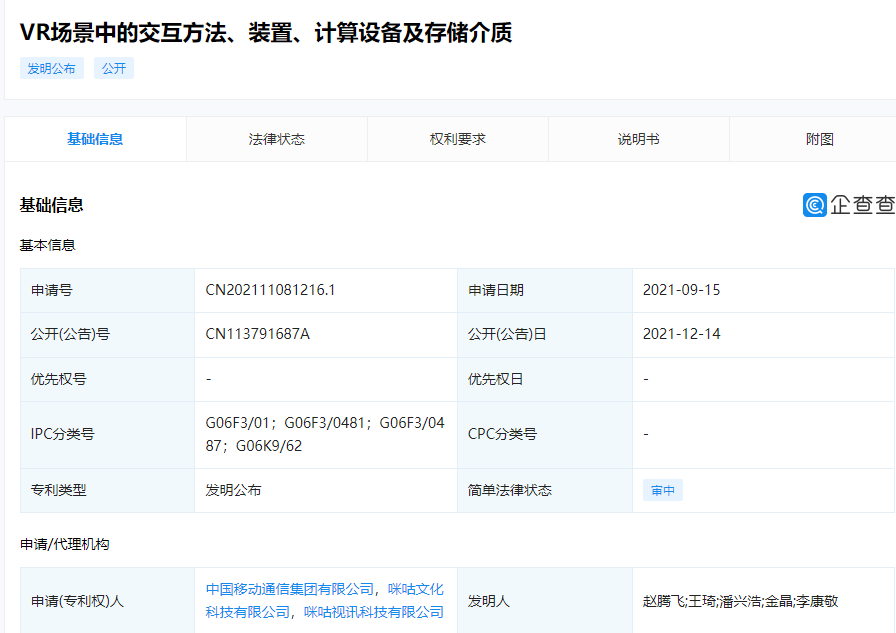Click the 公开(公告)日 label cell
This screenshot has width=896, height=633.
[545, 334]
